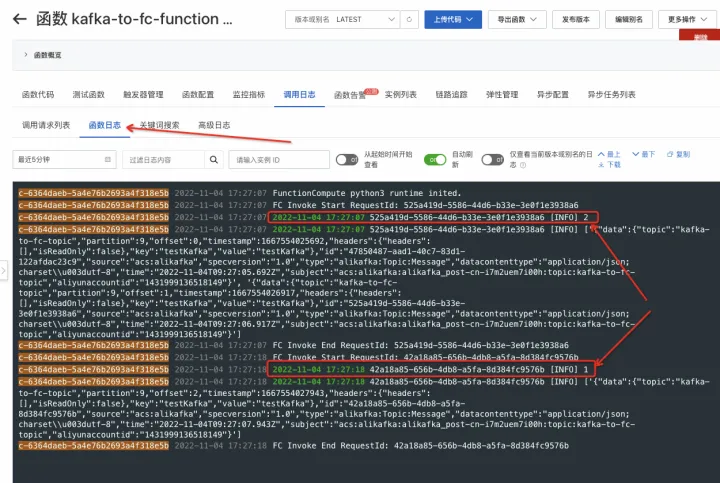Image resolution: width=720 pixels, height=483 pixels.
Task: Click the red 删除 button at top right
Action: 700,35
